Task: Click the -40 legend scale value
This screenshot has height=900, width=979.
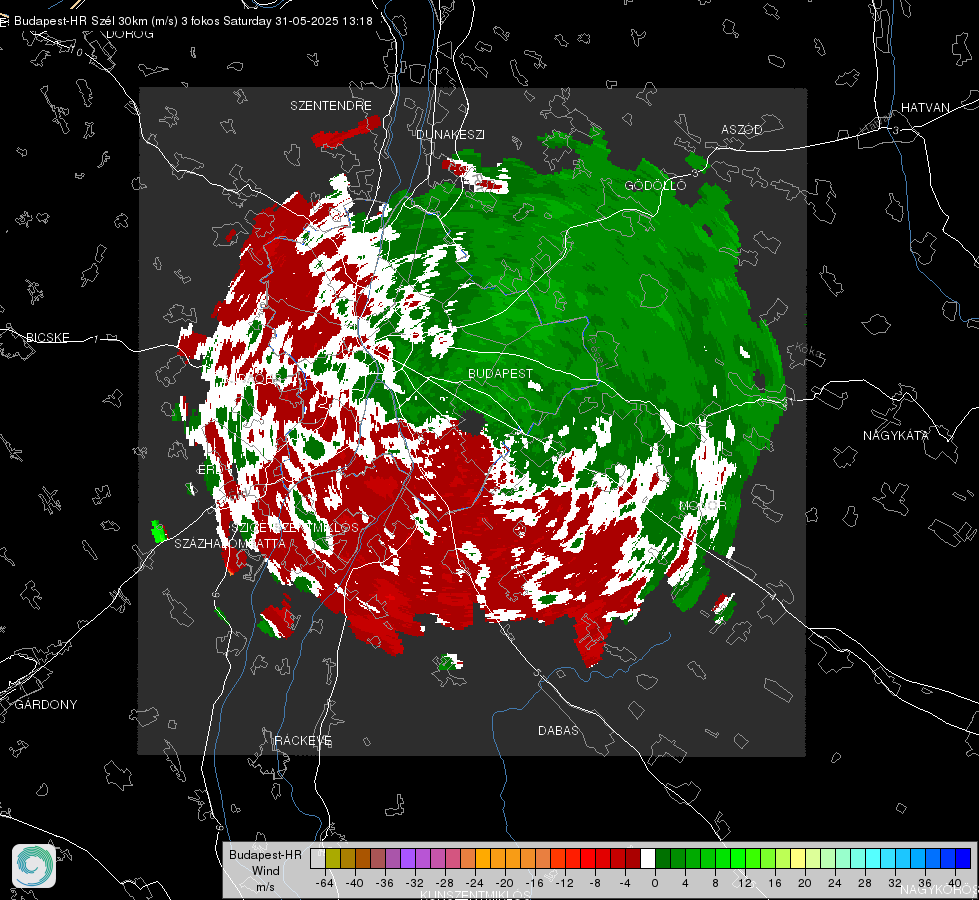Action: tap(355, 883)
